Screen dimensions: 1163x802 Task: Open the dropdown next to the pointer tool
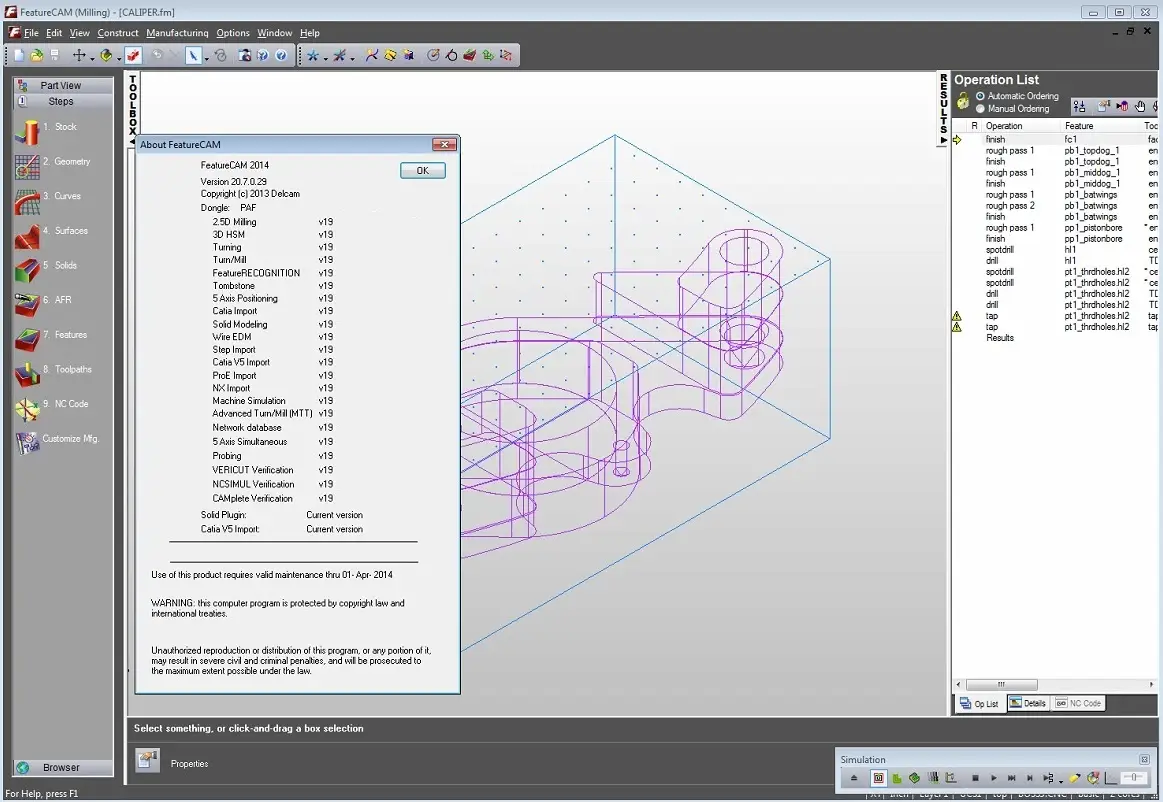pos(206,57)
